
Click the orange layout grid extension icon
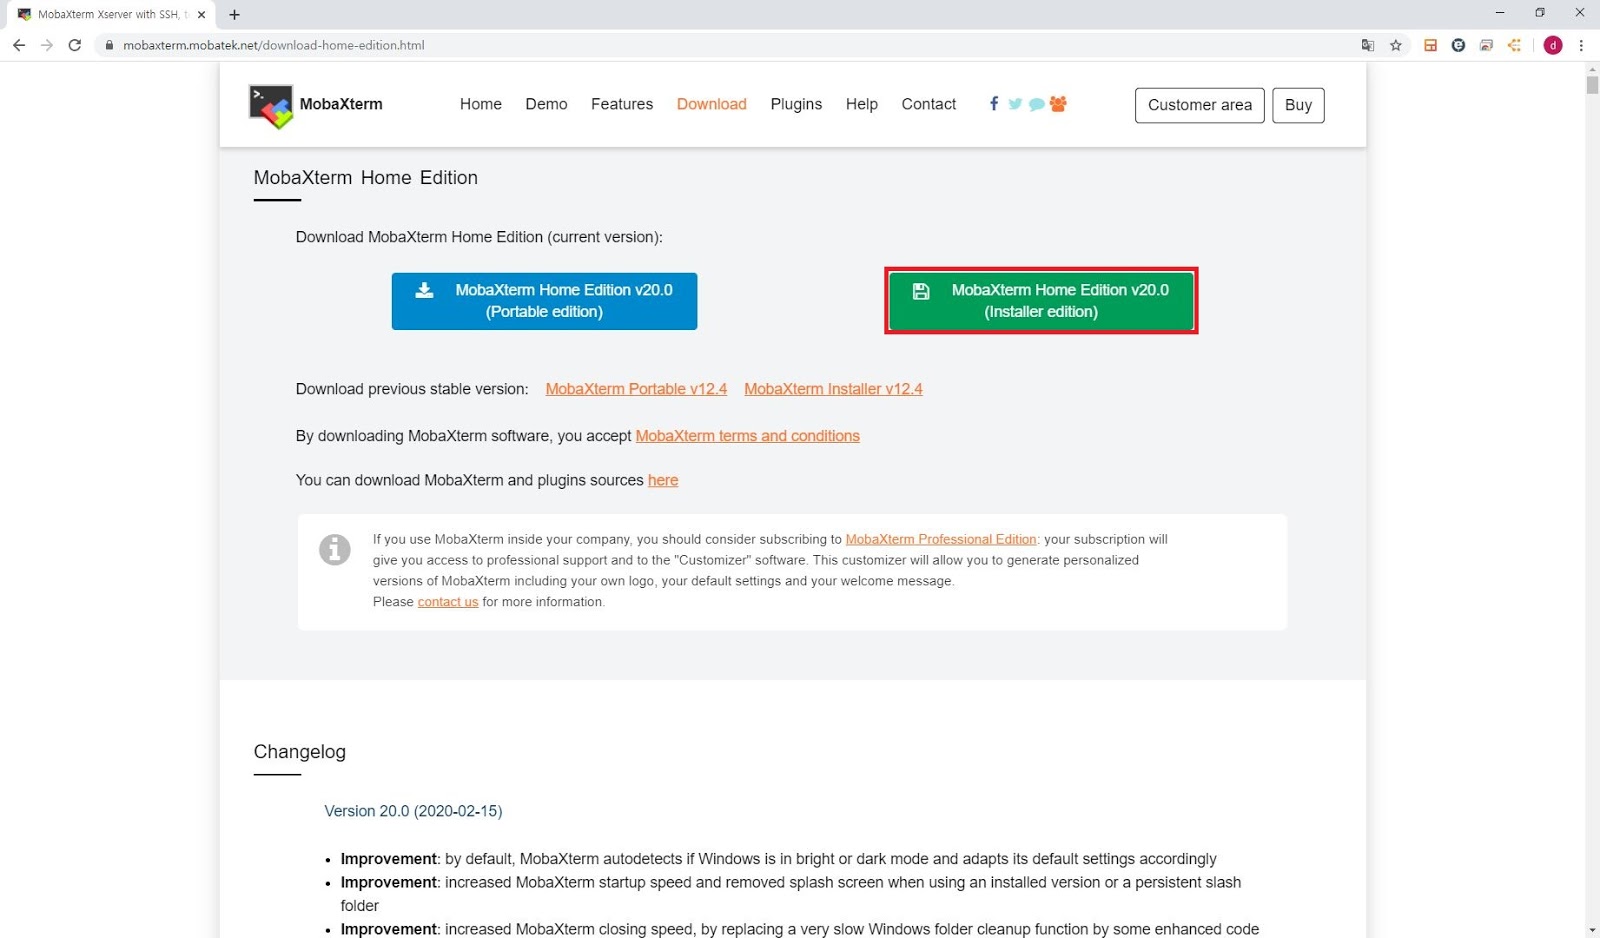click(x=1431, y=45)
